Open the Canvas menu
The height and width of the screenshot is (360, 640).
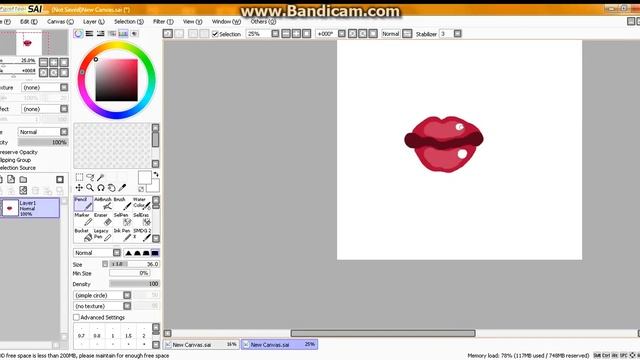(60, 21)
